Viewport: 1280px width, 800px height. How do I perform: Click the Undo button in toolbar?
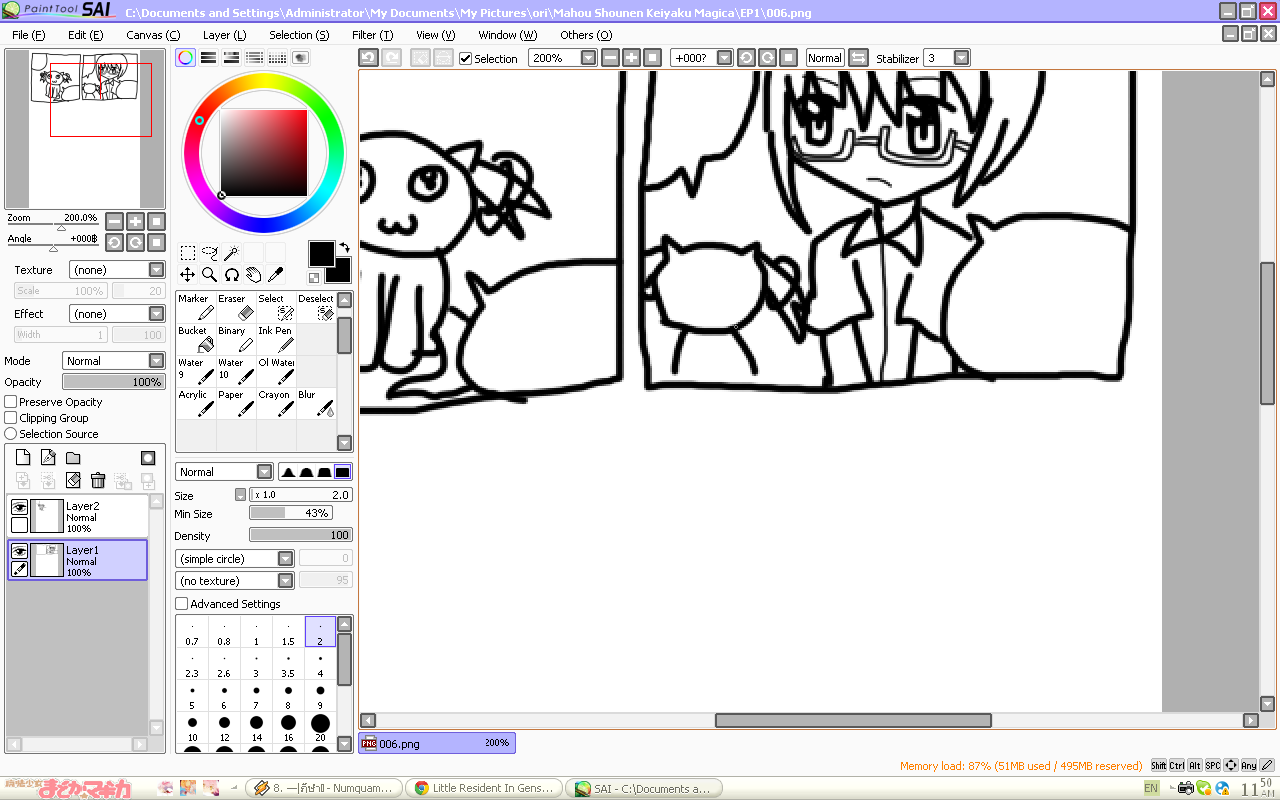pyautogui.click(x=369, y=58)
